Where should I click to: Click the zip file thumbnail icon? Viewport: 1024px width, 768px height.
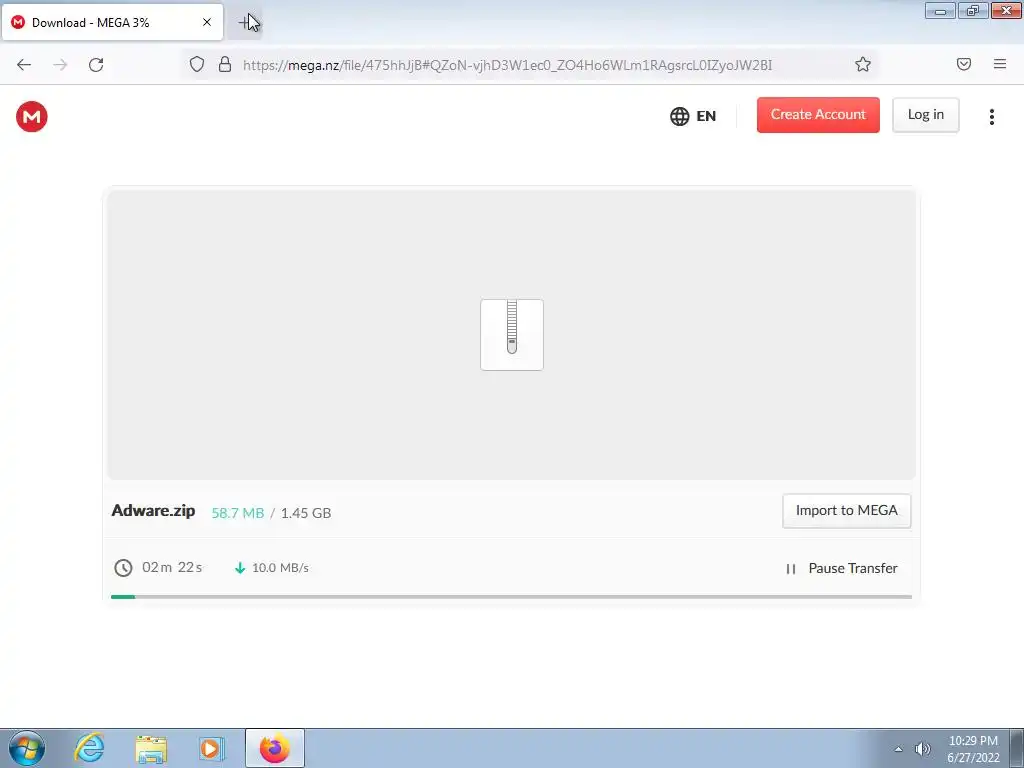[x=512, y=335]
